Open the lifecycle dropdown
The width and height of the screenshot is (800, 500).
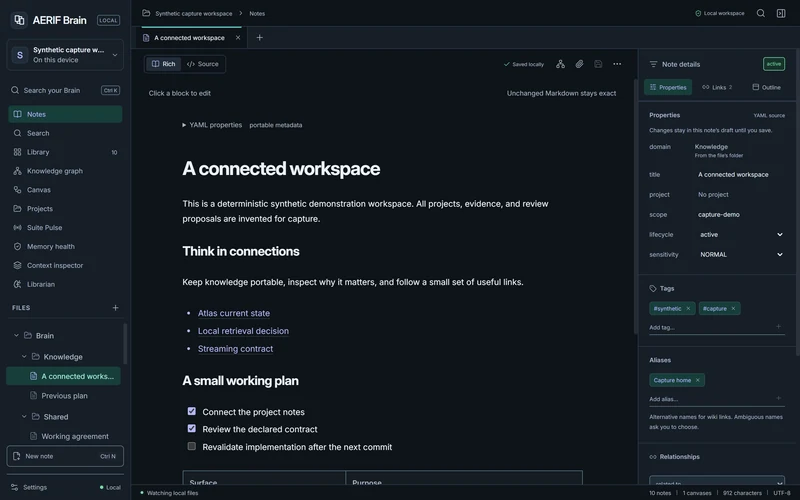pos(740,235)
